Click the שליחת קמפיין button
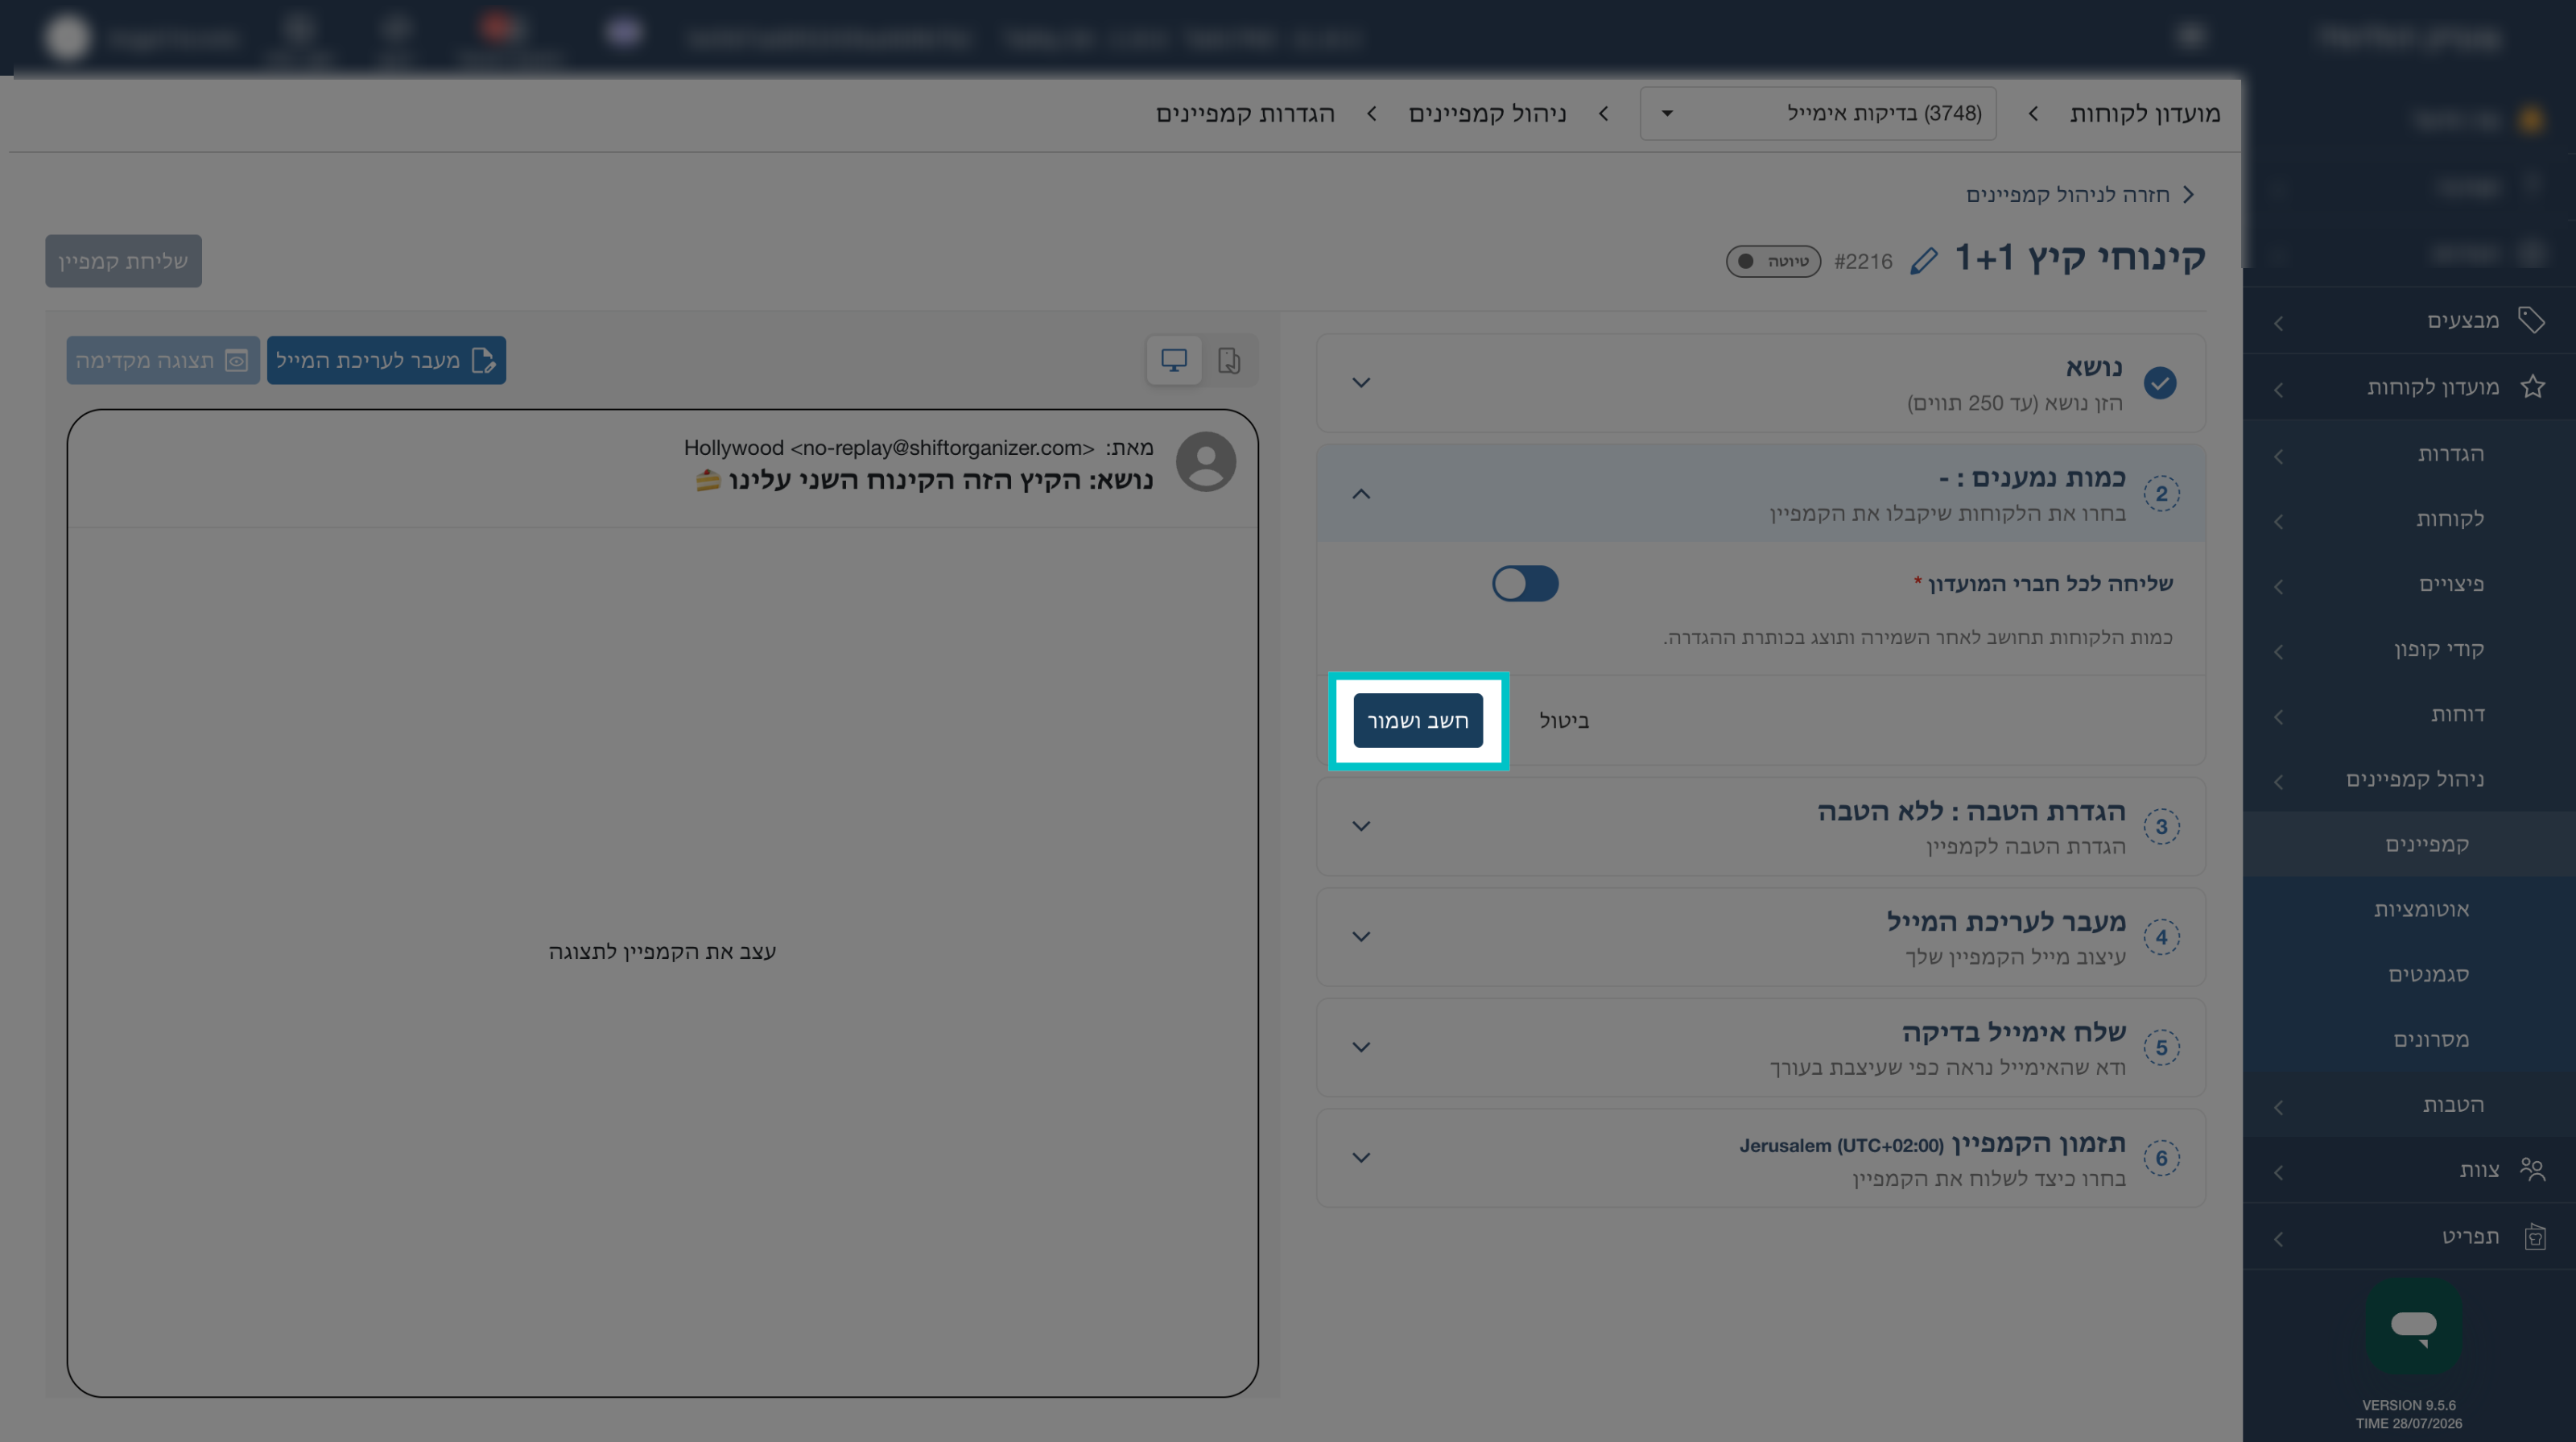2576x1442 pixels. (123, 261)
